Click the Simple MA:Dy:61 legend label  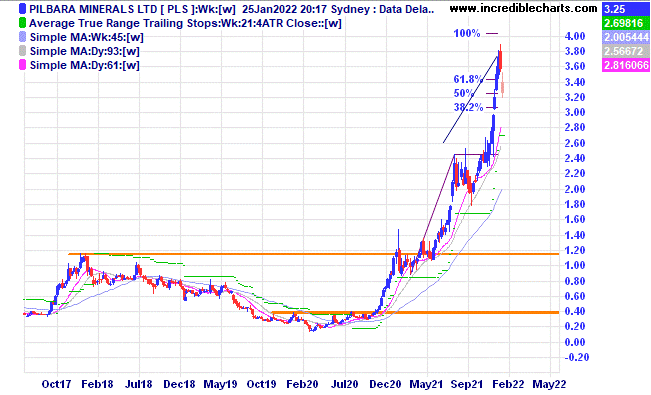(x=85, y=66)
